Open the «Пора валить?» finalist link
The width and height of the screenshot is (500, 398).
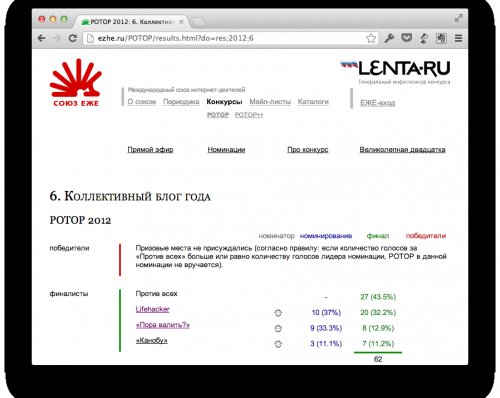(163, 325)
